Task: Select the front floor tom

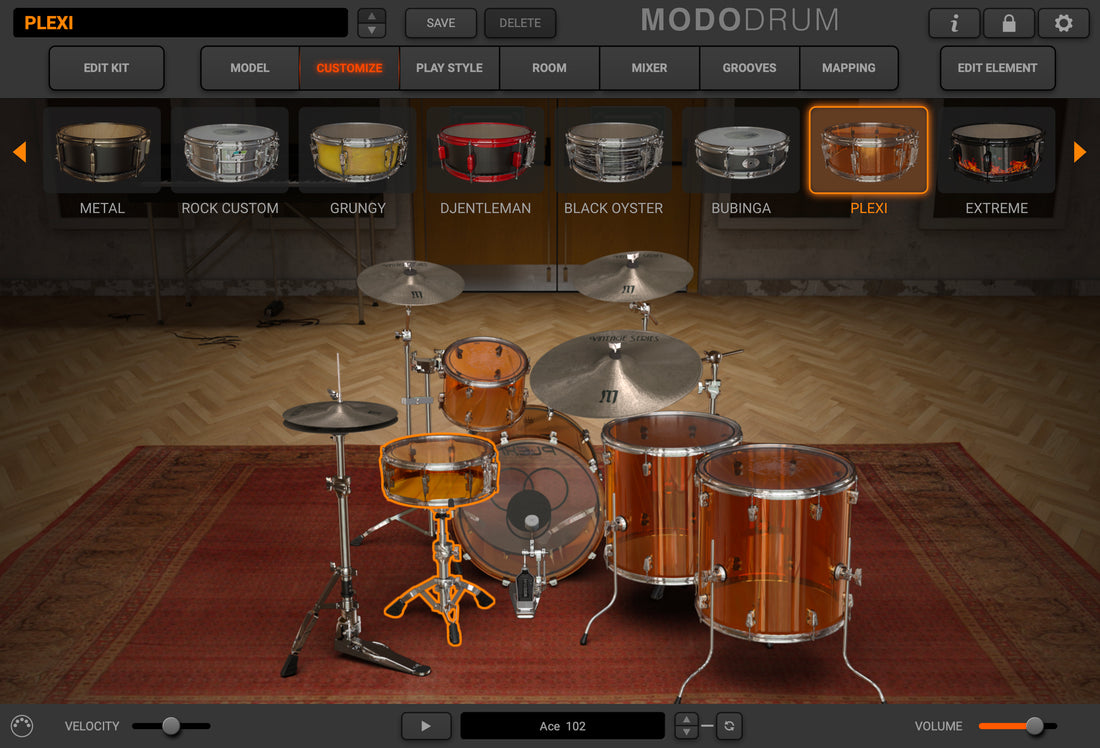Action: pos(775,544)
